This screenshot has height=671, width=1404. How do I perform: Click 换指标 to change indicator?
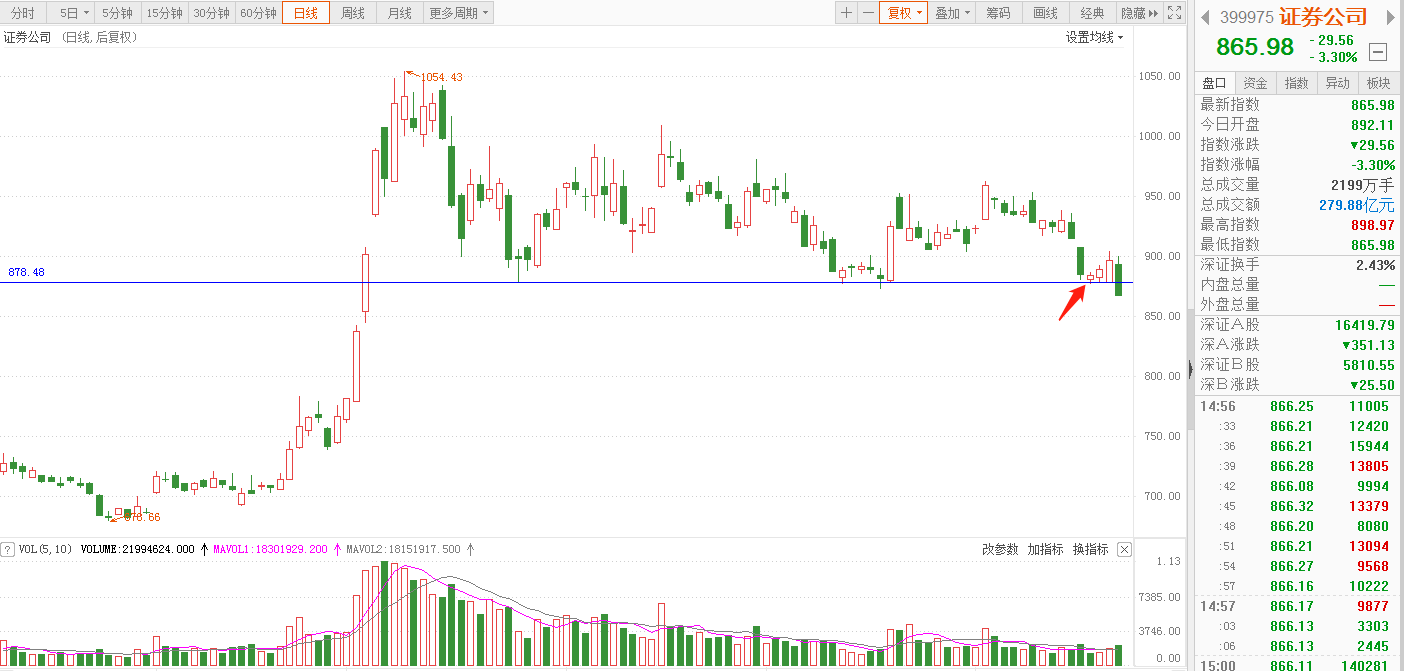pyautogui.click(x=1091, y=549)
